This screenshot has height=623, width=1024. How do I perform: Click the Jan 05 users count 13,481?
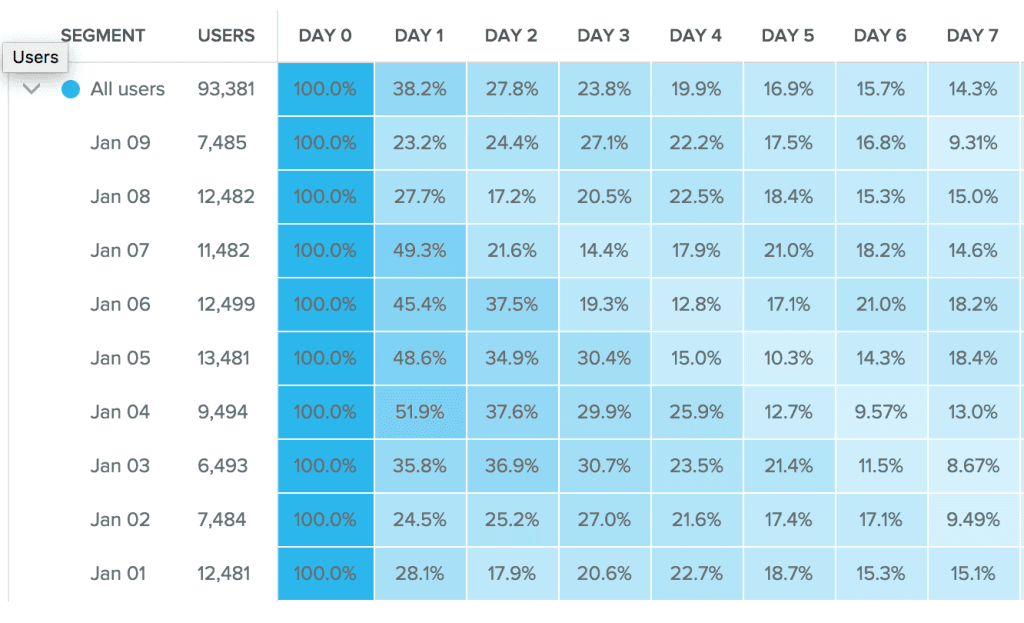coord(226,358)
